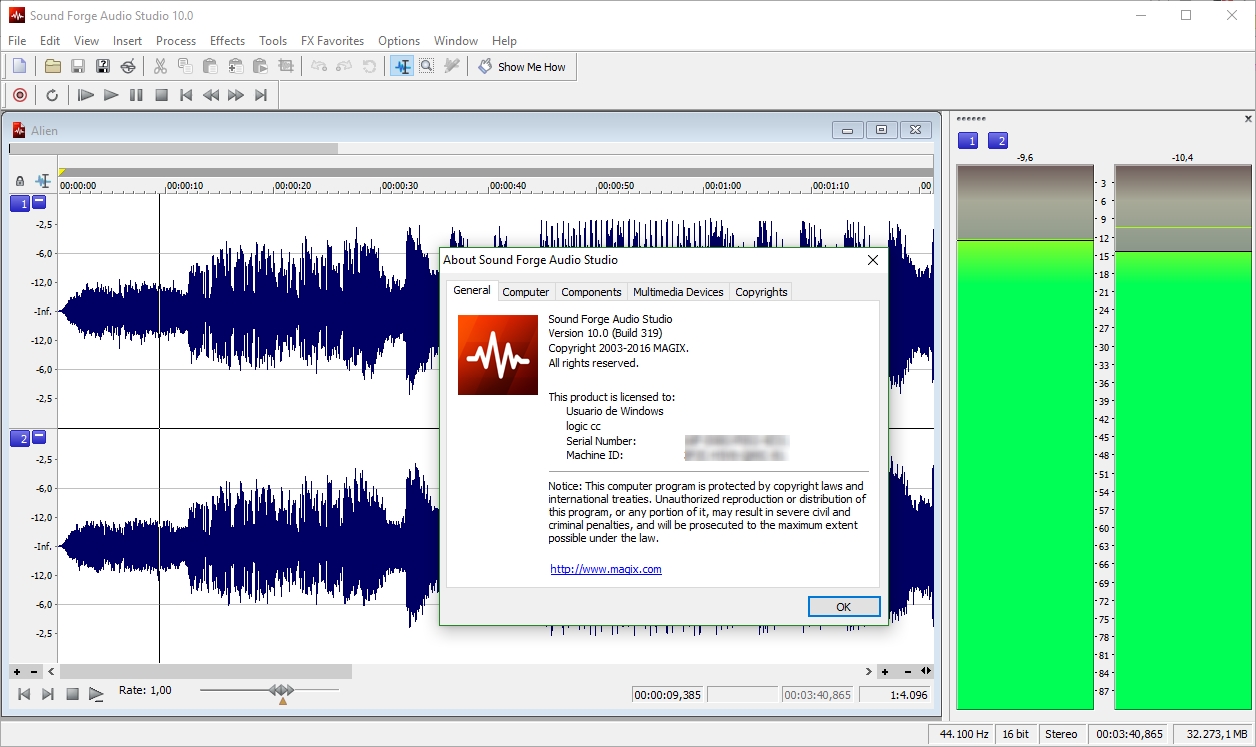Pause playback in the transport toolbar
This screenshot has height=747, width=1256.
coord(136,95)
